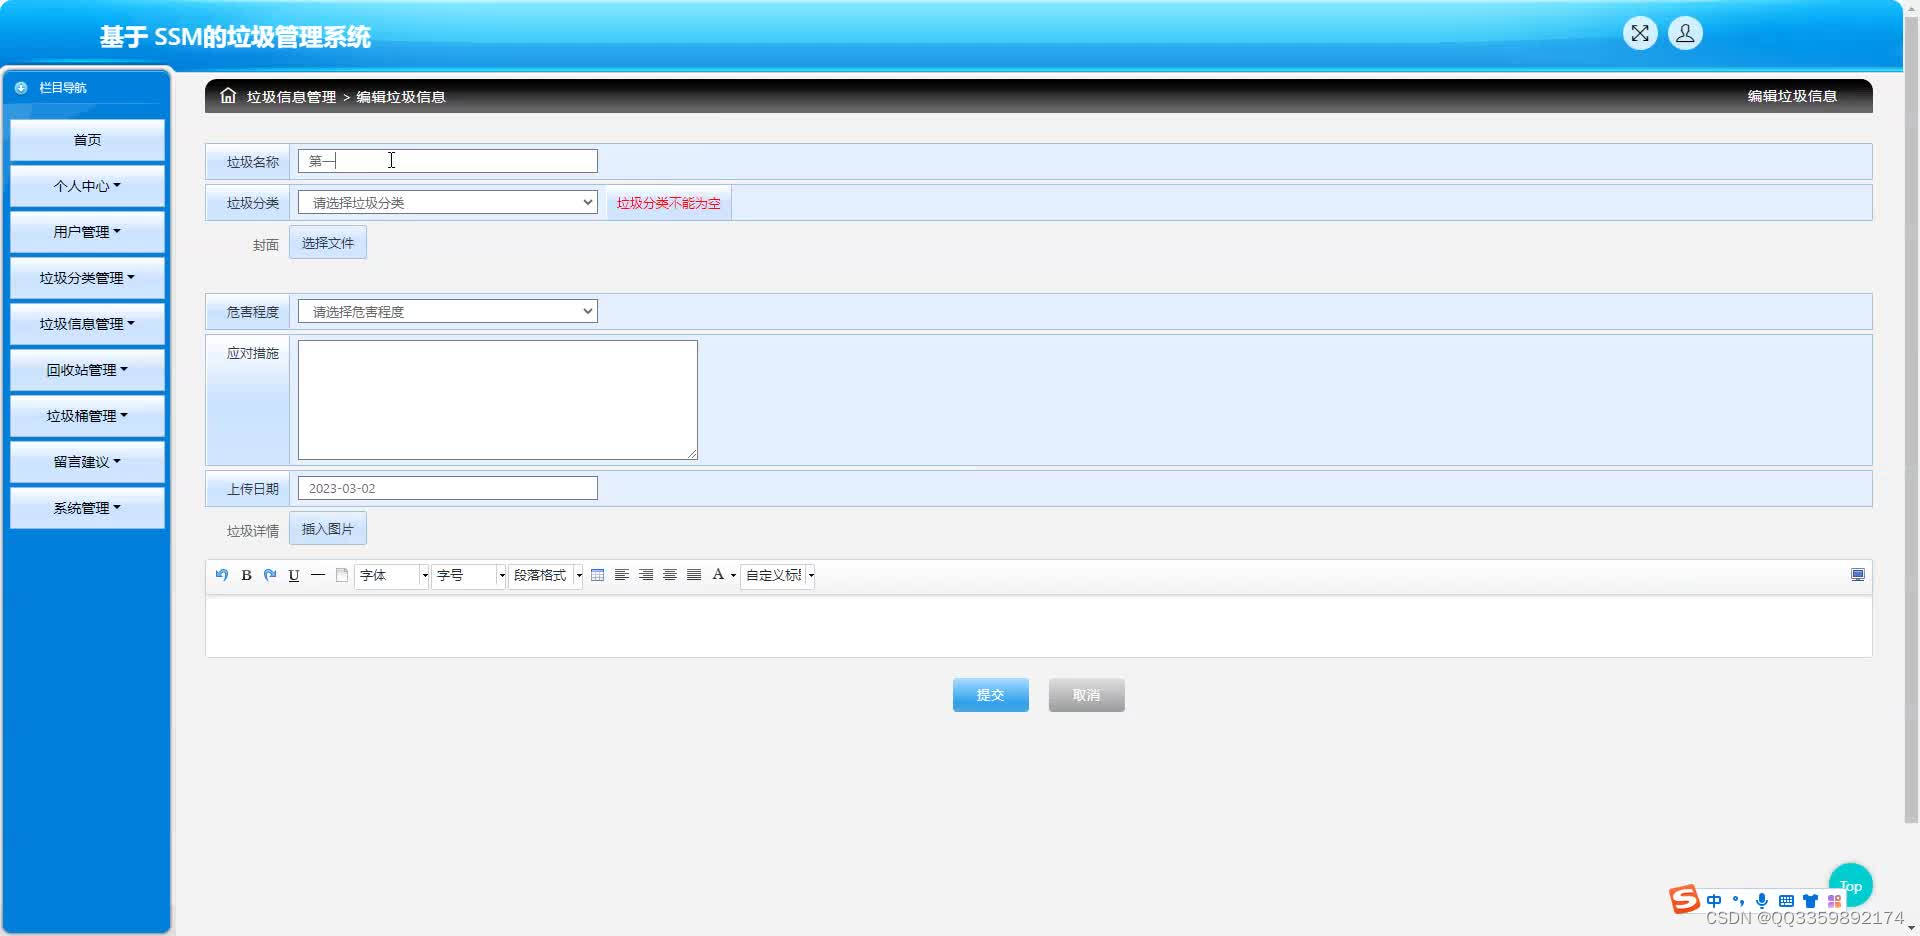Click the 插入图片 button
Viewport: 1920px width, 936px height.
point(328,529)
